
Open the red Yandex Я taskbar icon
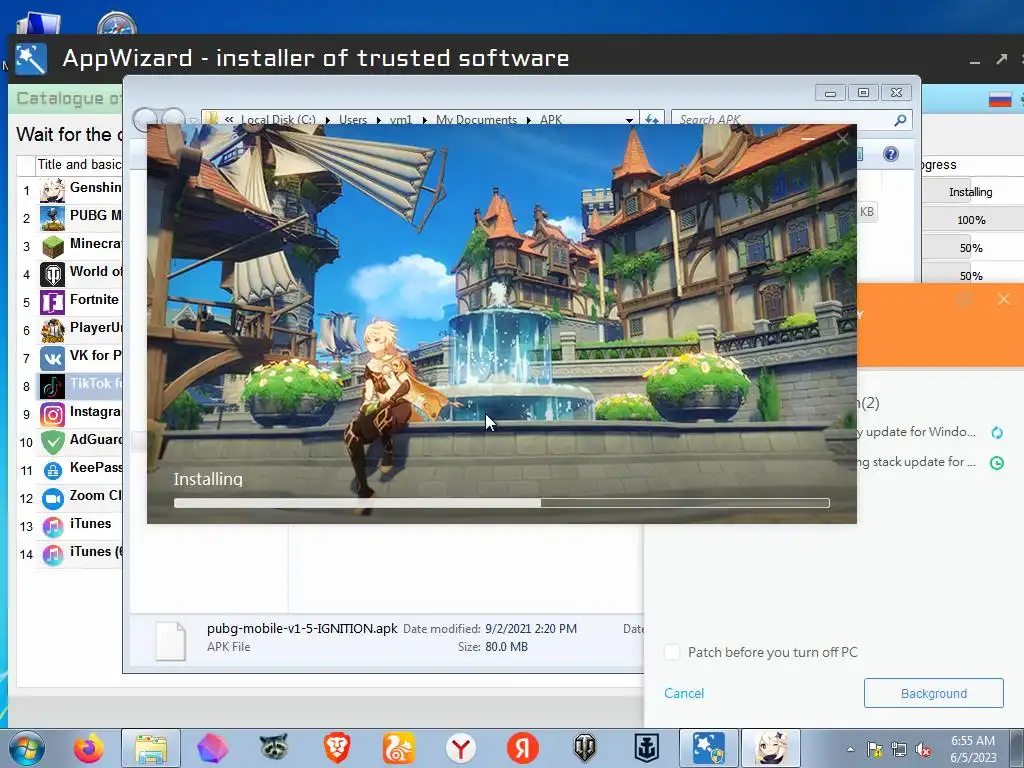click(x=522, y=748)
